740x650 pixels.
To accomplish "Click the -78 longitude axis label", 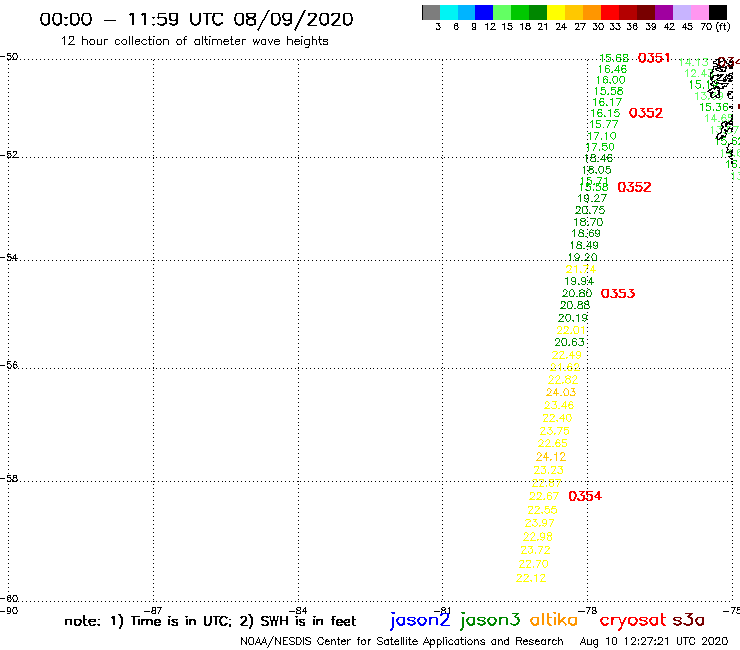I will pos(587,610).
